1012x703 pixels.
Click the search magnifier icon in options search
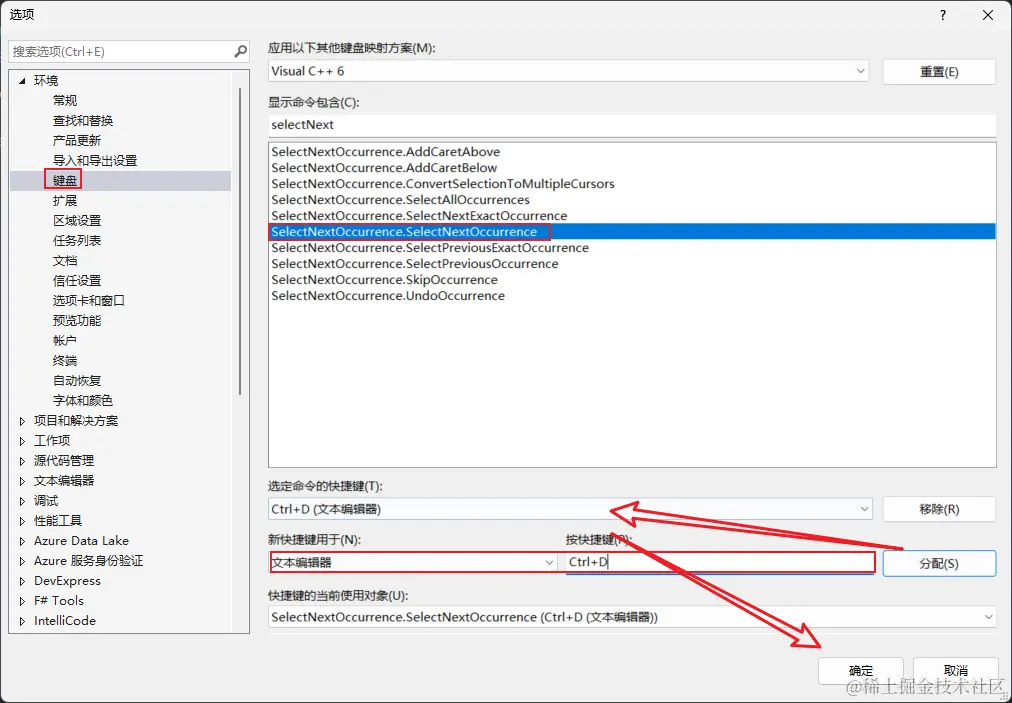240,51
